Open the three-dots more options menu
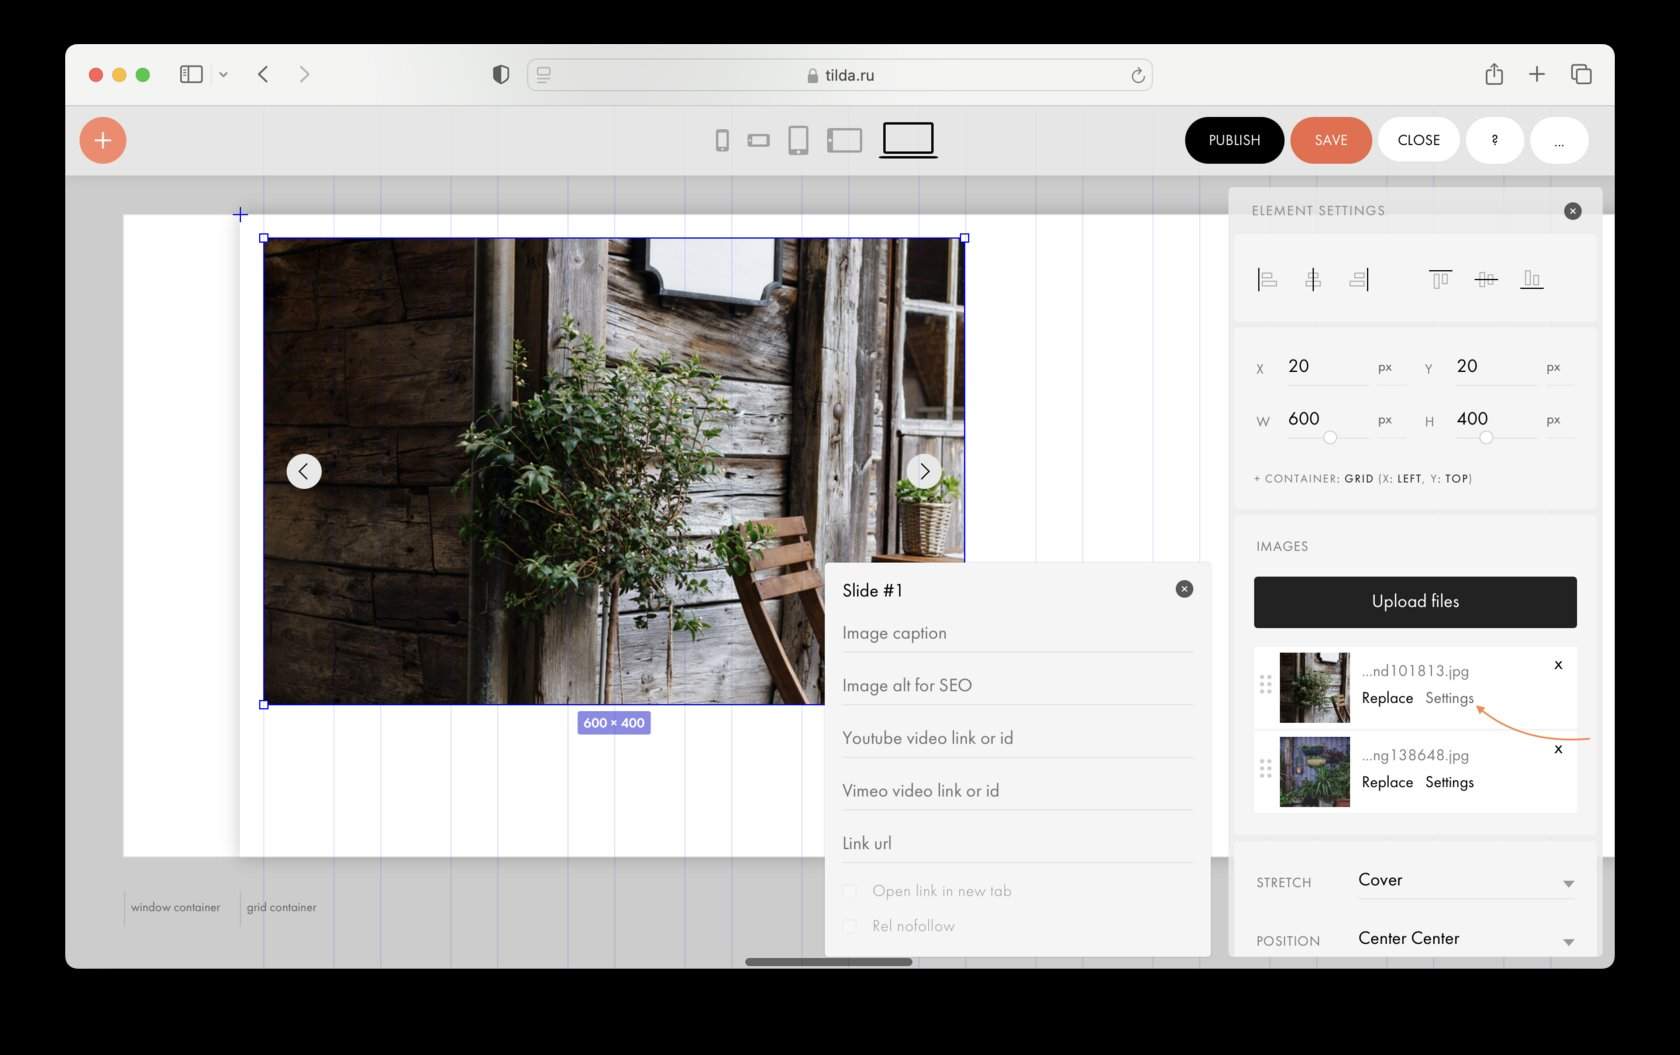Screen dimensions: 1680x1055 (1558, 140)
